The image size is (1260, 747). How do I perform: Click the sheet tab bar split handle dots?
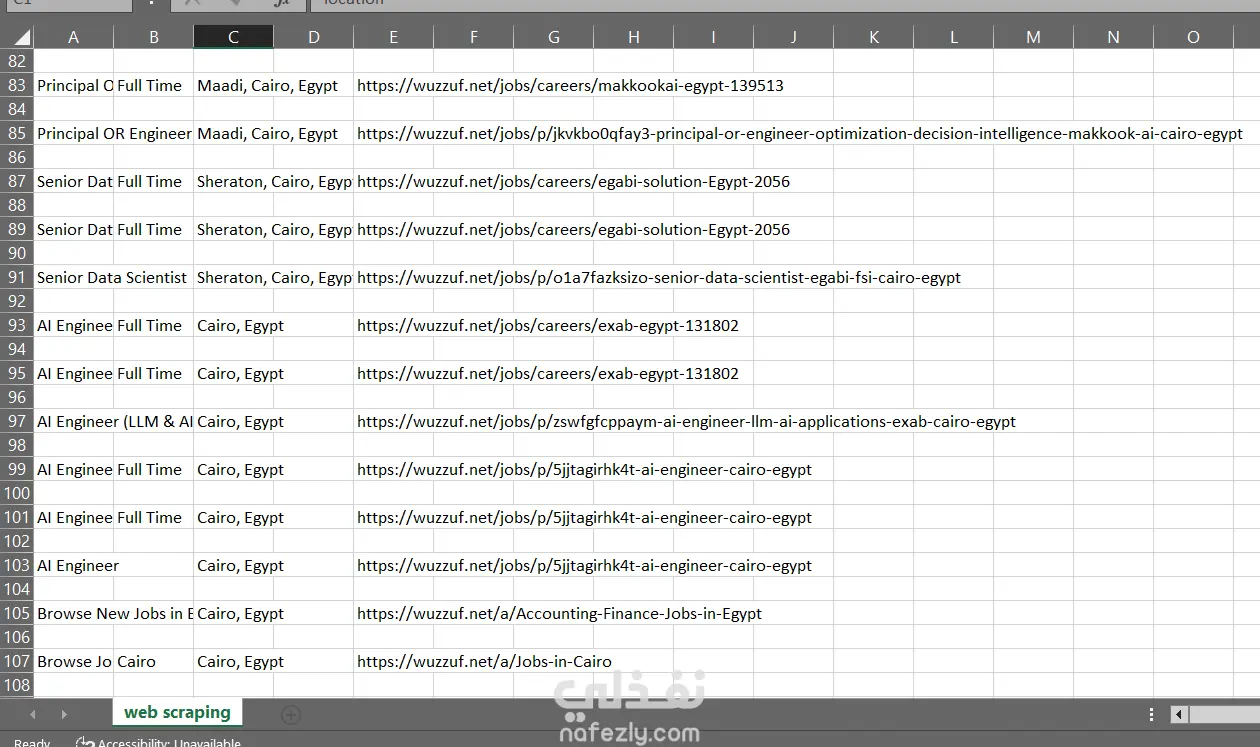(x=1152, y=714)
